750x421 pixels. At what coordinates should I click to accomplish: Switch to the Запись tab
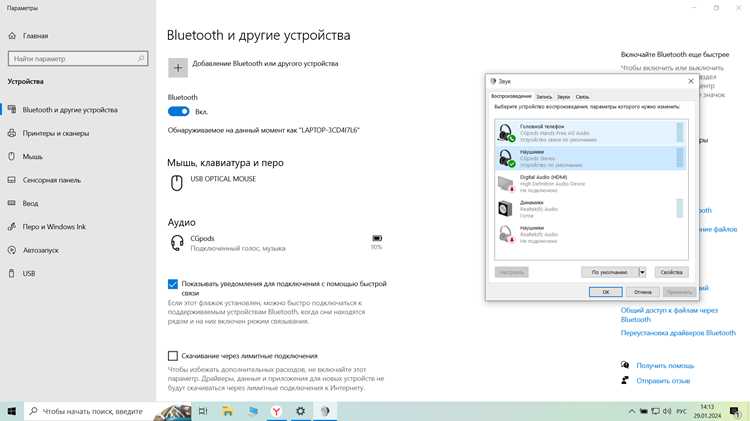[x=544, y=97]
